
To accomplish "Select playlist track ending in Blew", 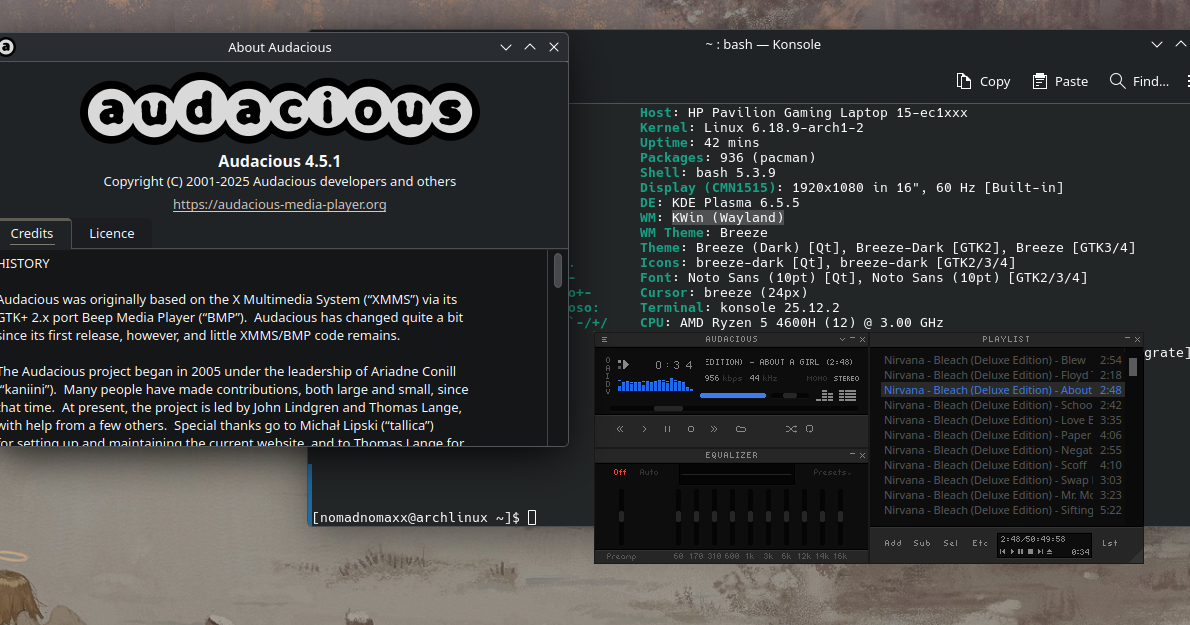I will (x=1002, y=360).
